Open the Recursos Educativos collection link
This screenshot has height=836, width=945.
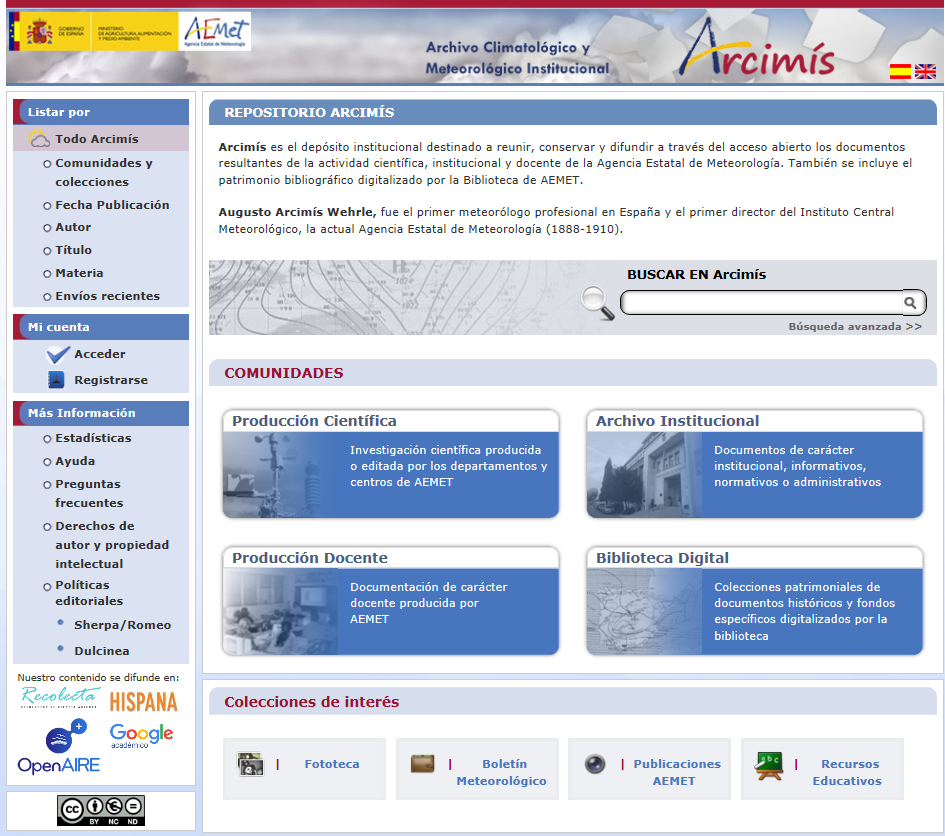point(847,772)
